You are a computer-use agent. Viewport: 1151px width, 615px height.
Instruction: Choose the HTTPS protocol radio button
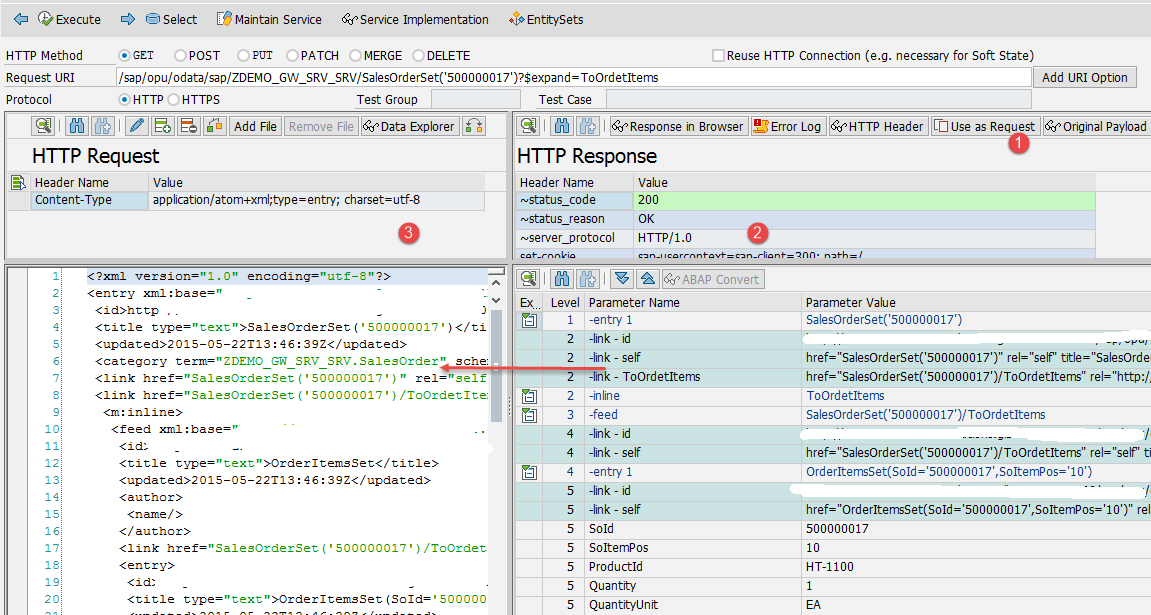coord(174,100)
